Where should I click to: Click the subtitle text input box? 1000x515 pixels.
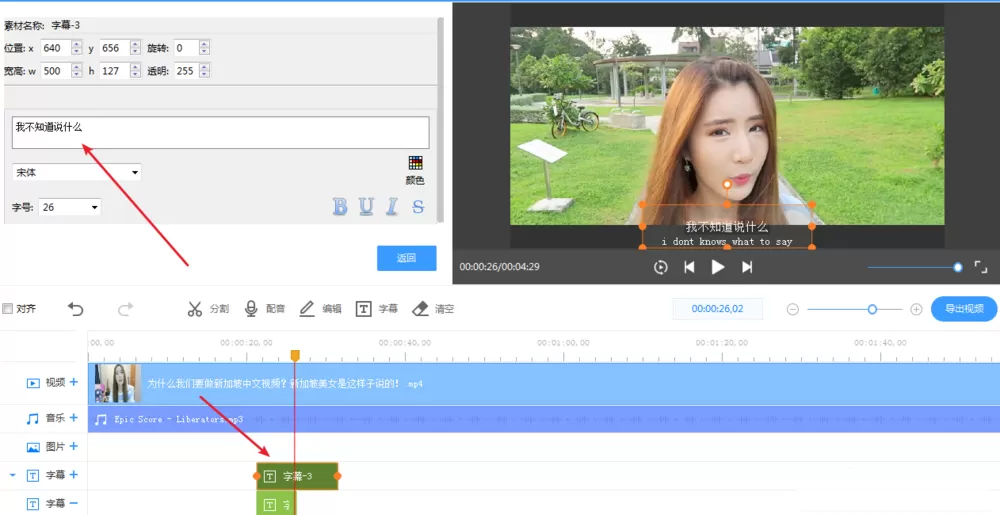[x=221, y=133]
